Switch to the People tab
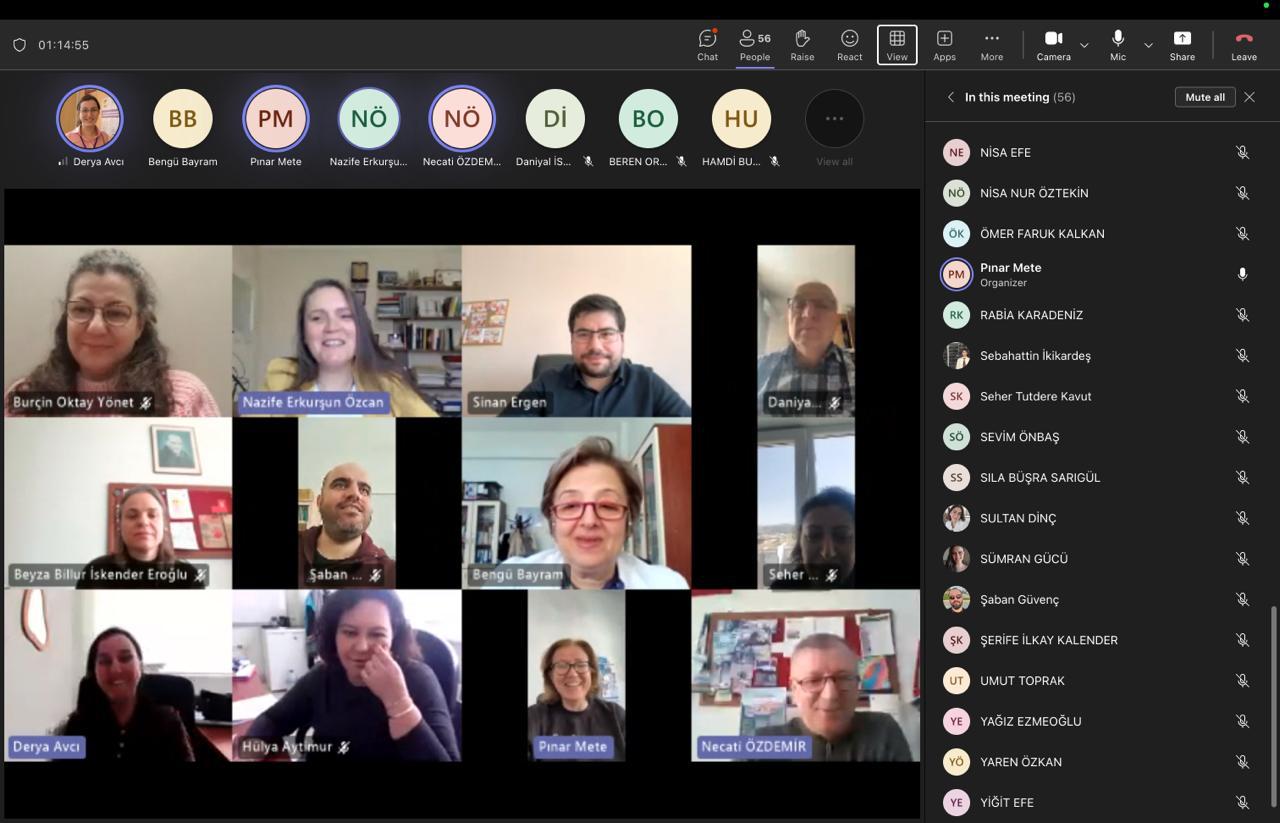Viewport: 1280px width, 823px height. 755,45
